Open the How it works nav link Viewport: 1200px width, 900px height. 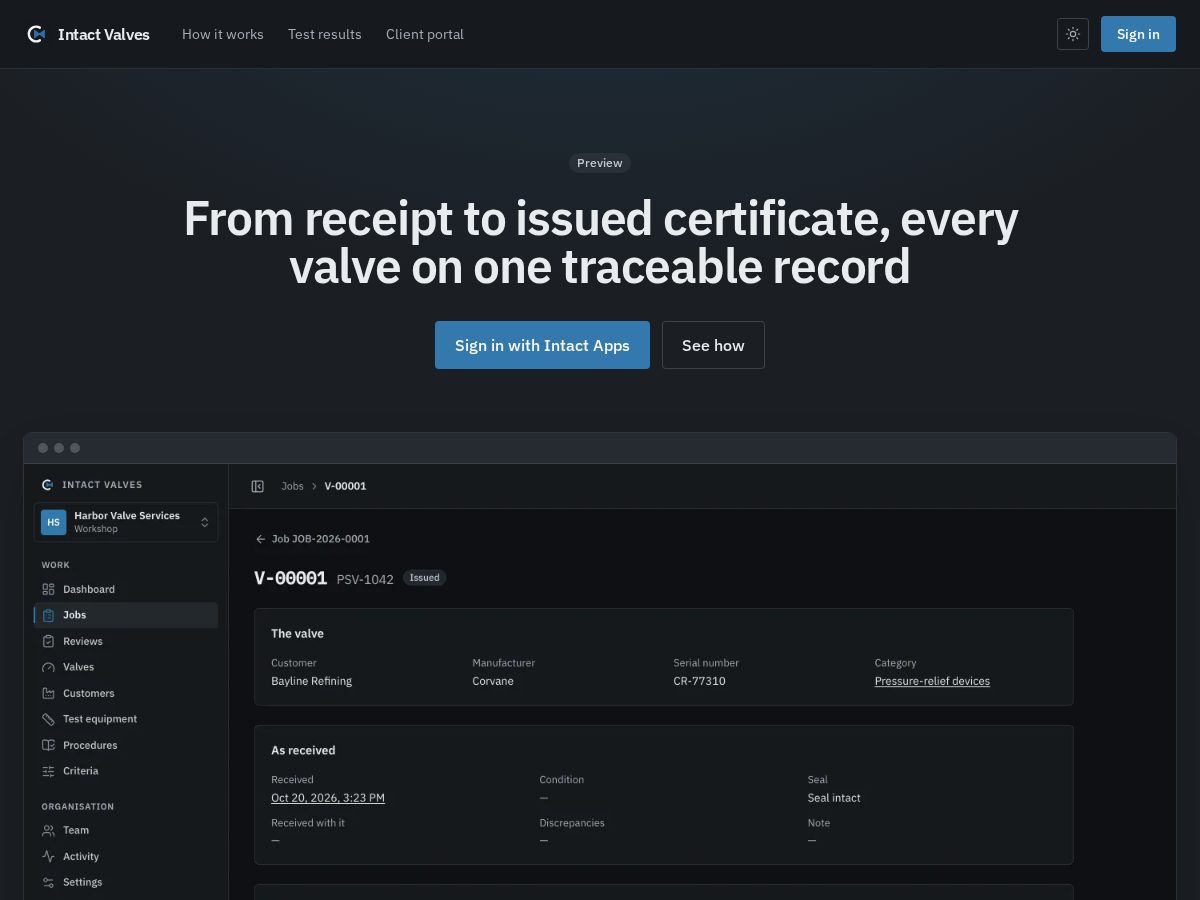tap(223, 34)
